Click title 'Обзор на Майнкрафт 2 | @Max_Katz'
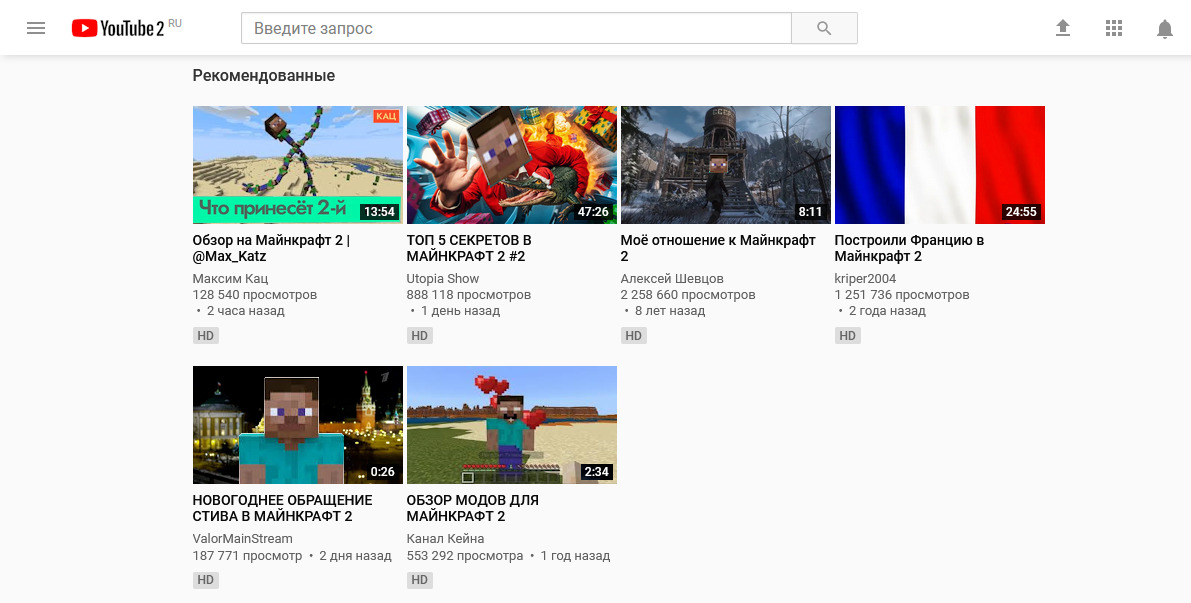Viewport: 1191px width, 603px height. pos(271,248)
